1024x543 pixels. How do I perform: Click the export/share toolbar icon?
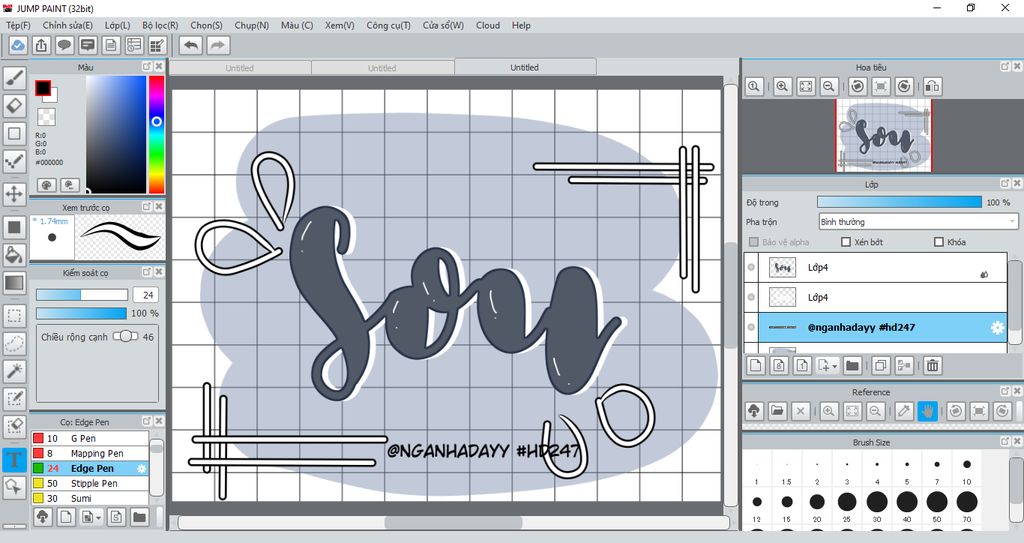(x=41, y=45)
